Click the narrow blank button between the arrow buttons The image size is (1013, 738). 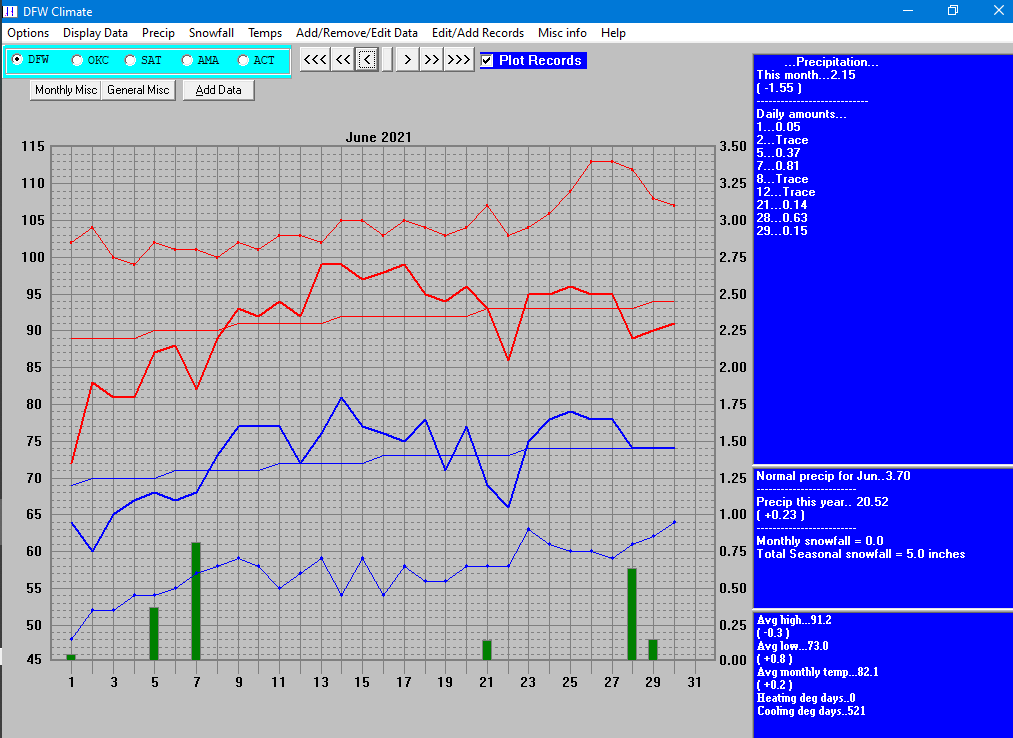387,60
